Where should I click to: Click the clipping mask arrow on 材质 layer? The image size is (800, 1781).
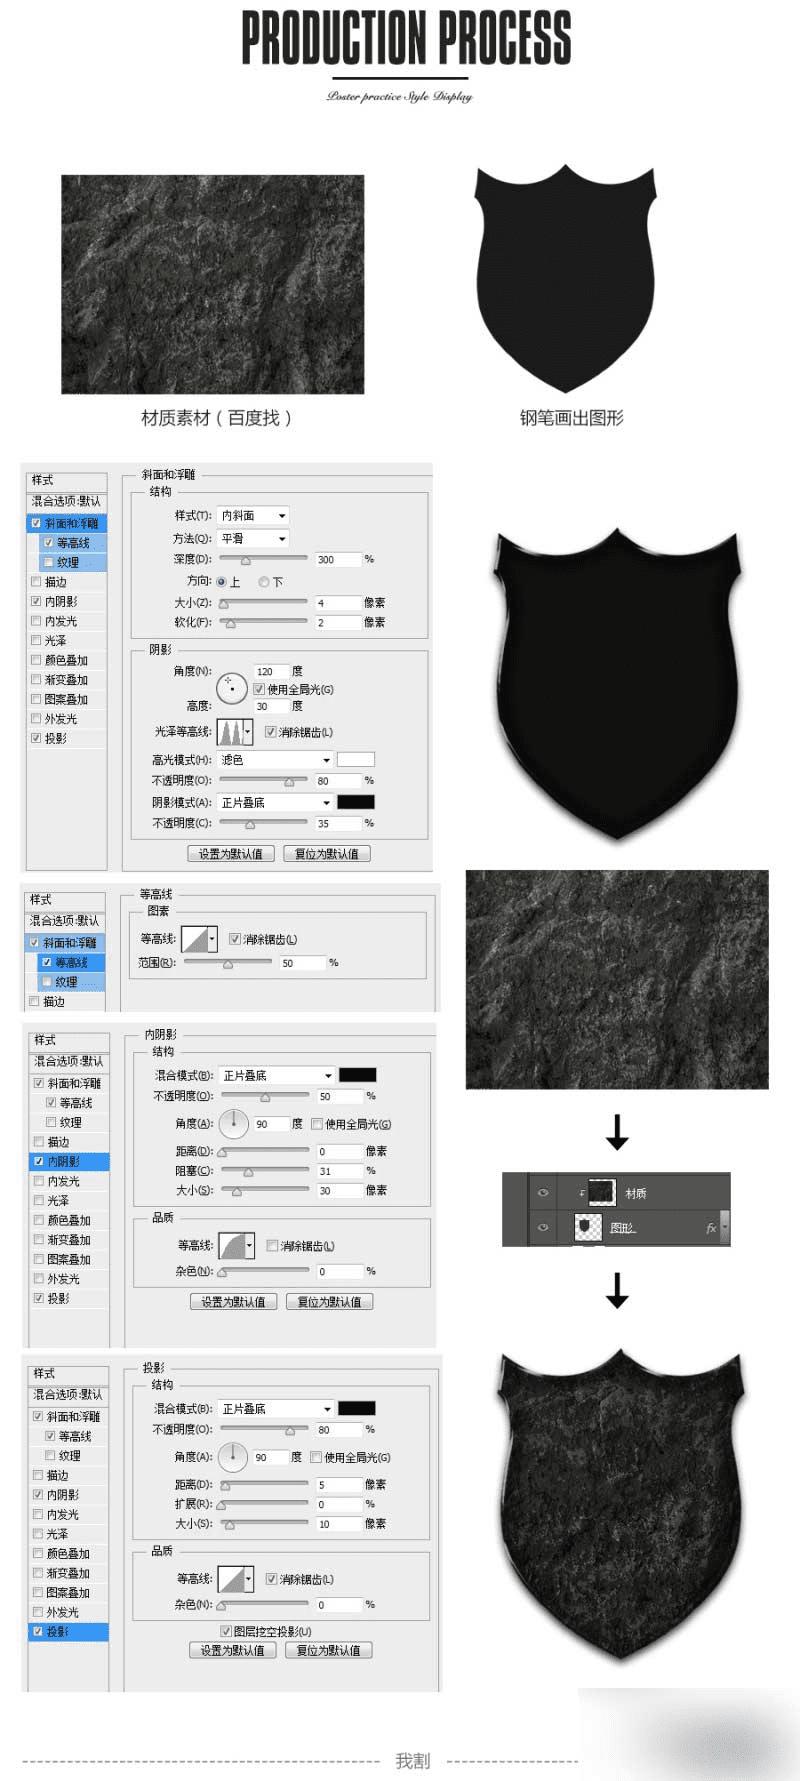pyautogui.click(x=582, y=1194)
